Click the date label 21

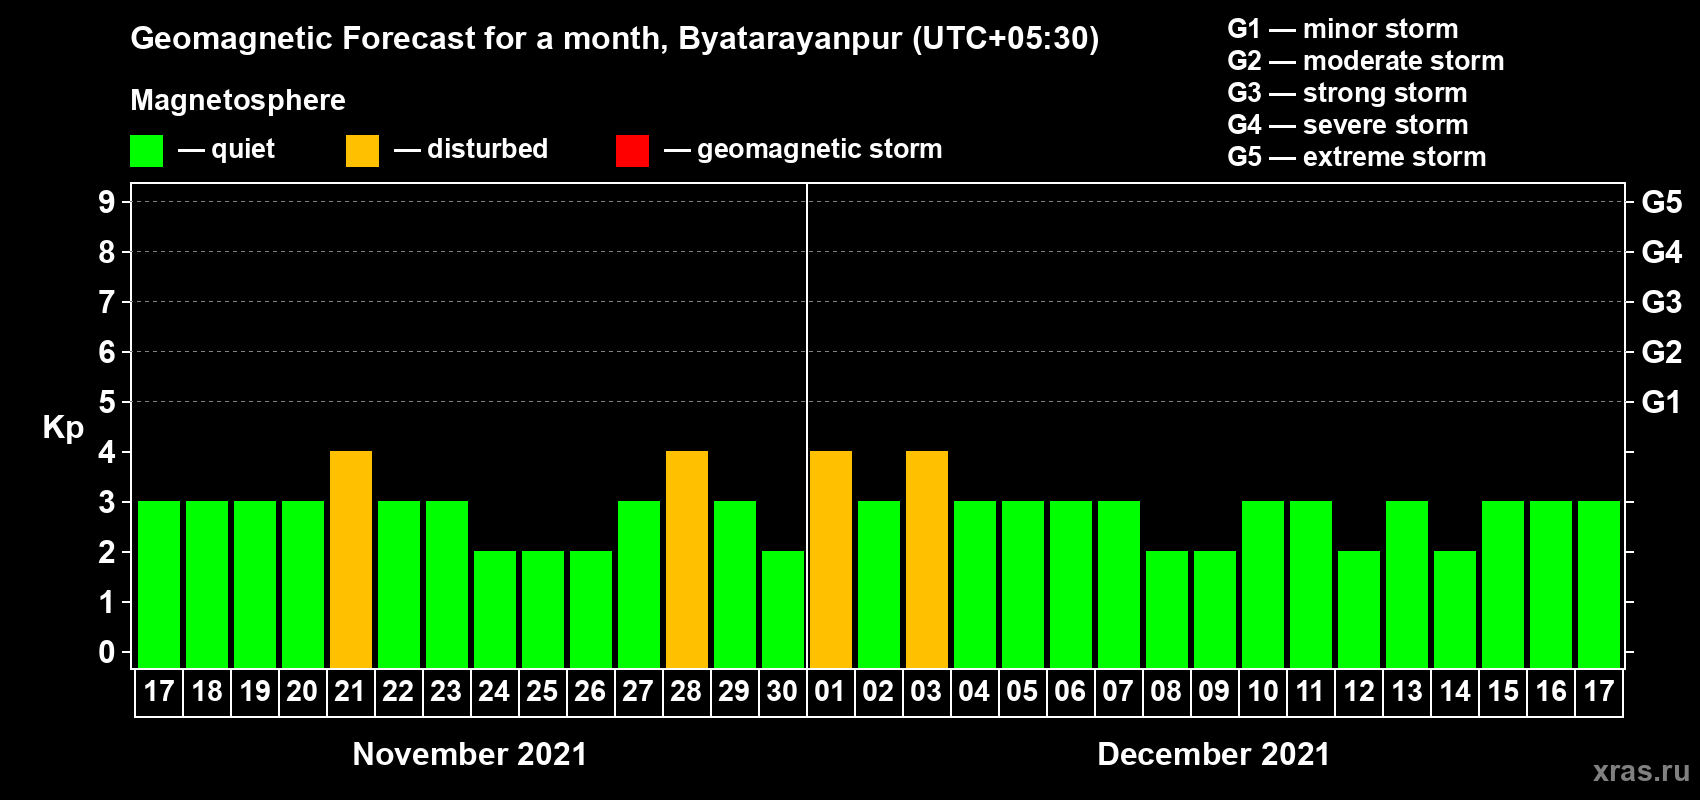click(351, 692)
